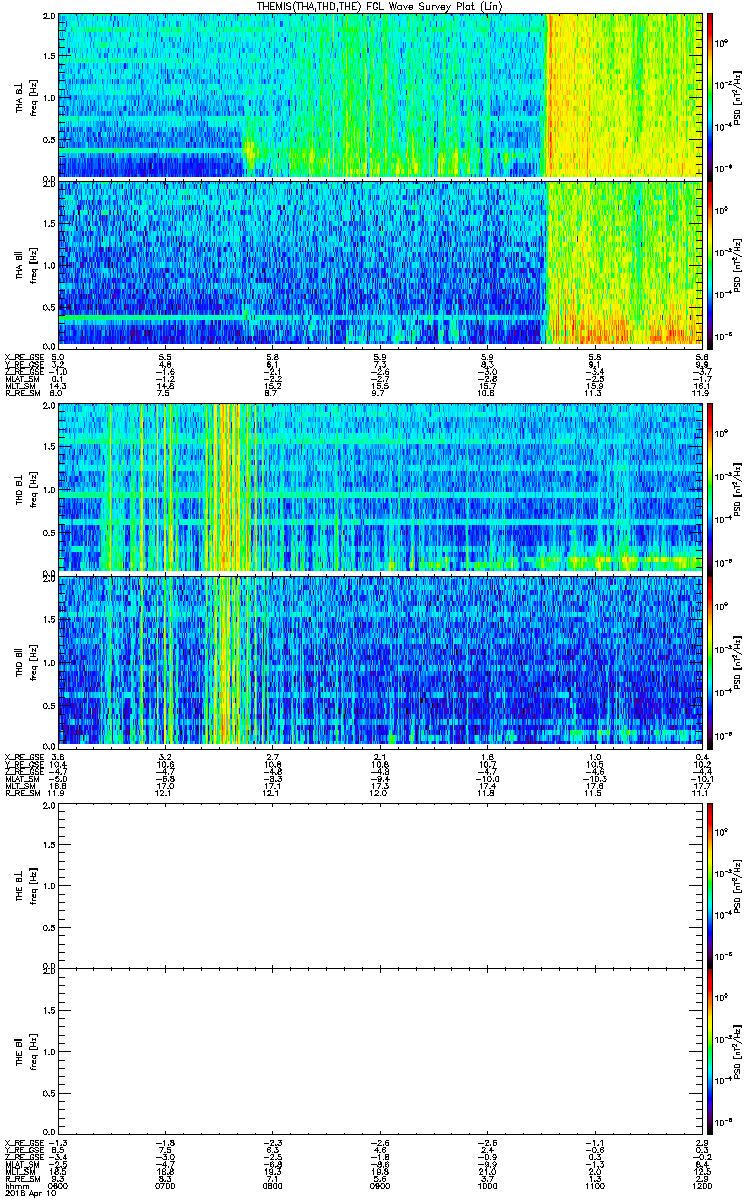
Task: Click the 0900 time label at the bottom
Action: 380,1185
